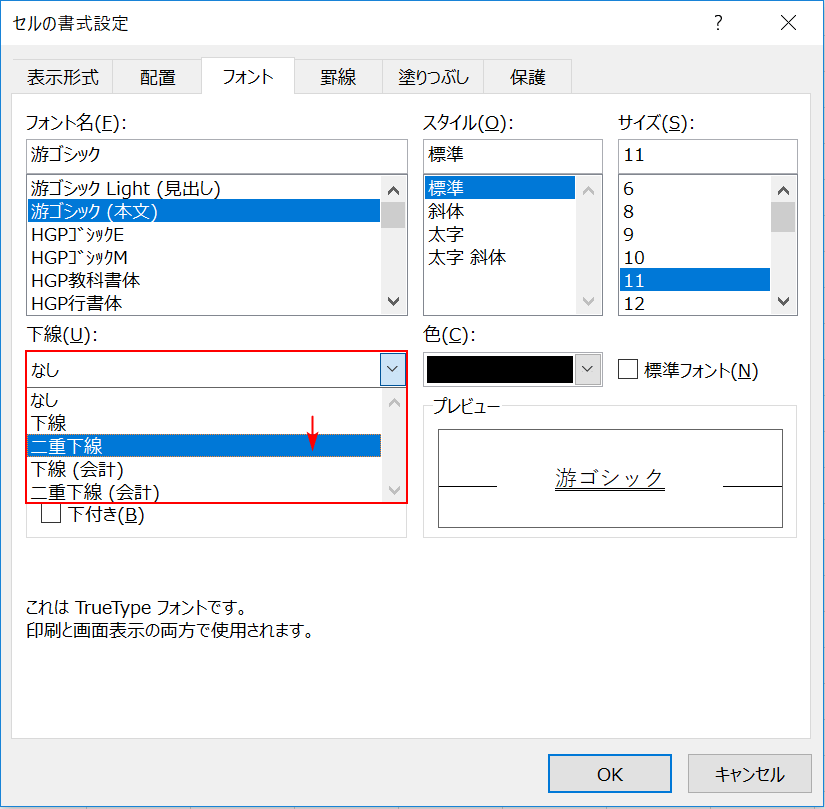
Task: Open the 色 color dropdown
Action: [x=588, y=369]
